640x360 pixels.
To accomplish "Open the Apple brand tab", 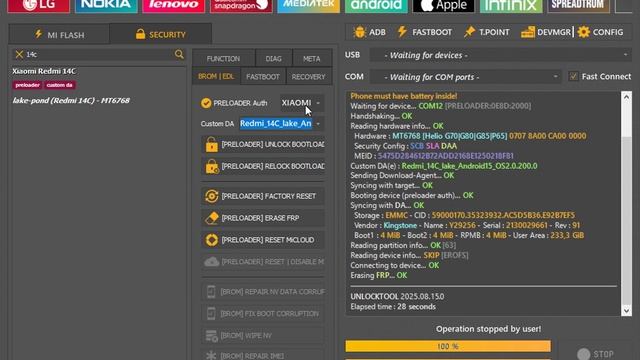I will pos(443,6).
